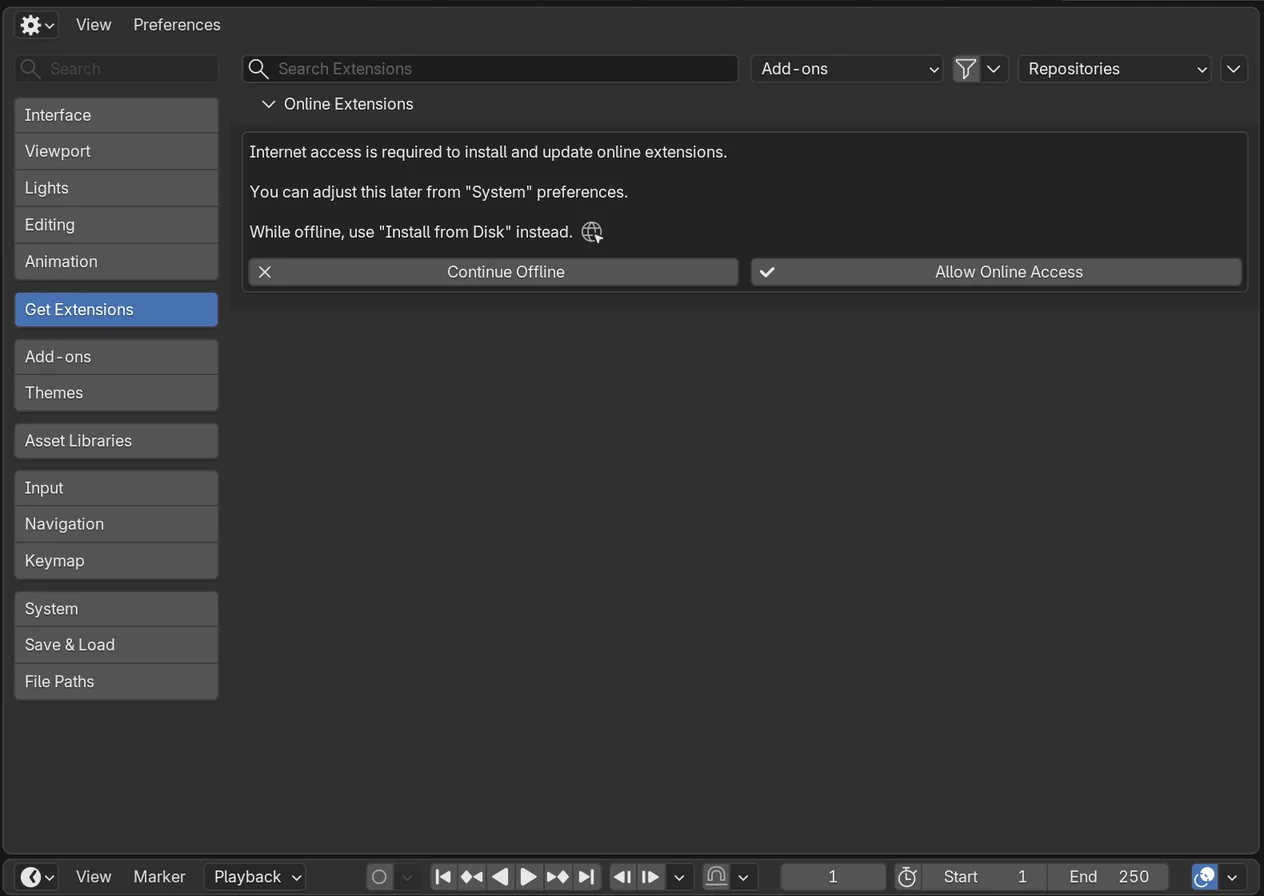Focus the sidebar Search field
This screenshot has height=896, width=1264.
pos(116,69)
